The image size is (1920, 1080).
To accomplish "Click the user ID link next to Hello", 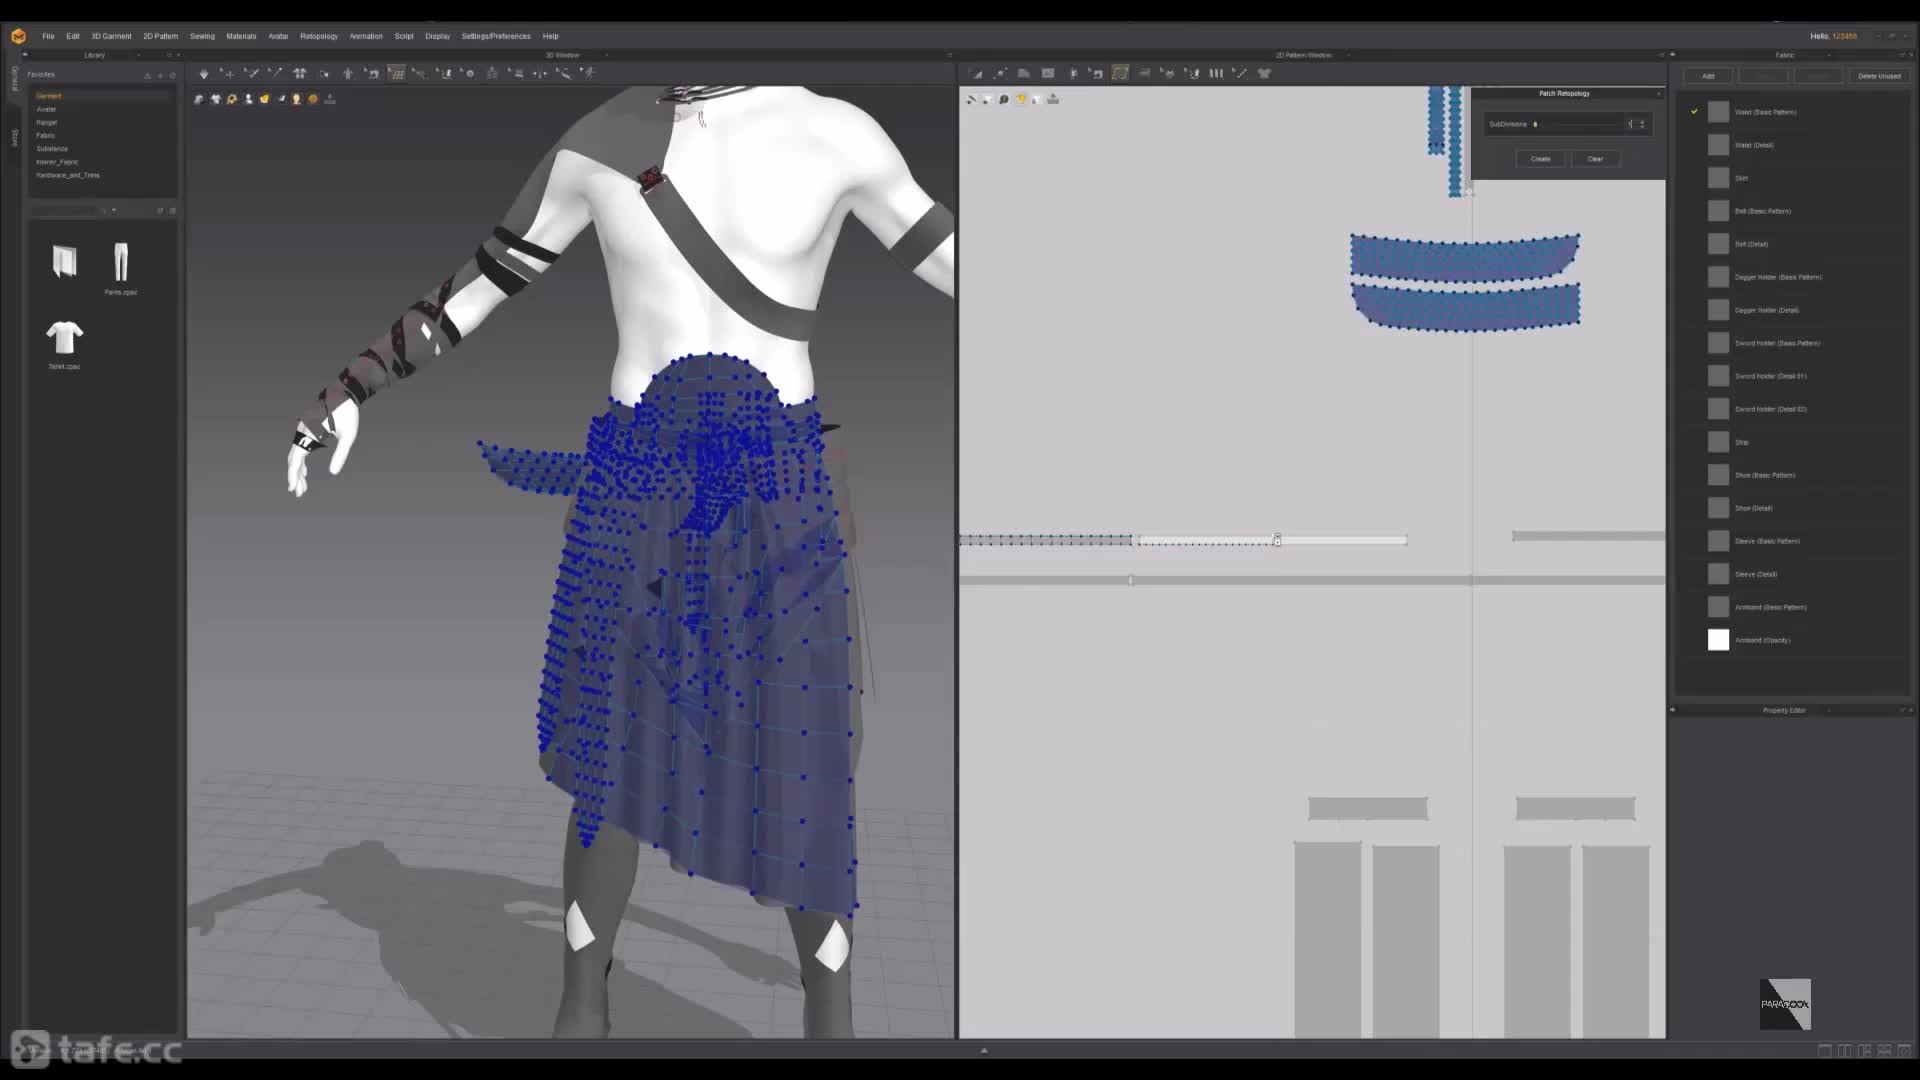I will pyautogui.click(x=1844, y=36).
